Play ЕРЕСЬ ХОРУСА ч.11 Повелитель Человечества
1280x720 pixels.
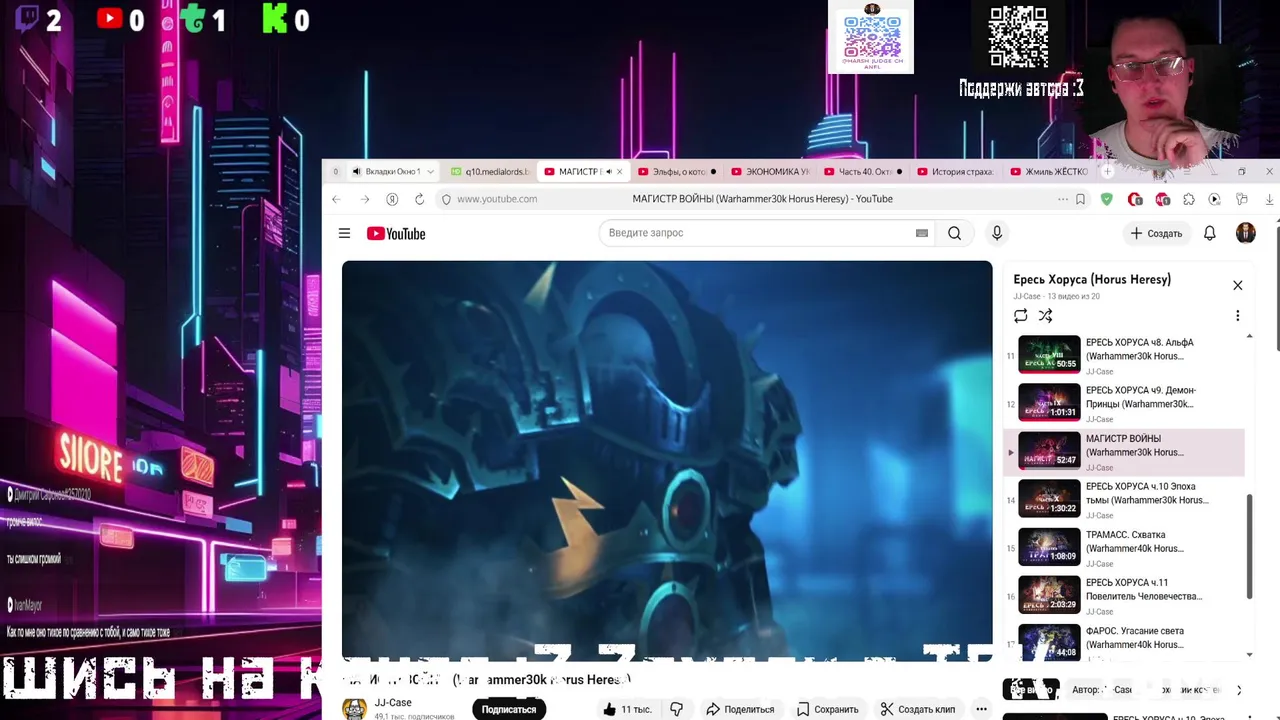pos(1126,595)
